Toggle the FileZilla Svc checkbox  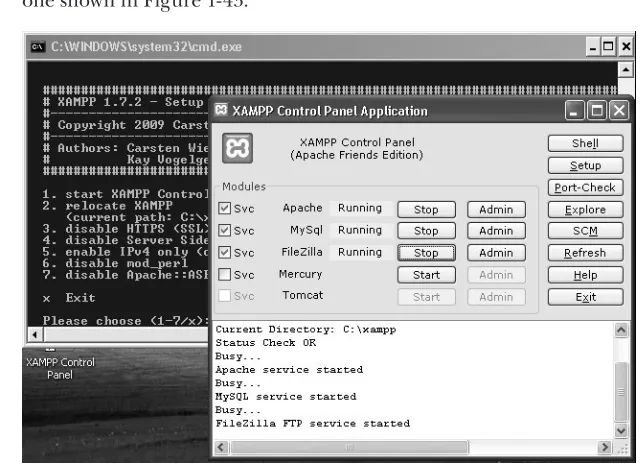(225, 252)
